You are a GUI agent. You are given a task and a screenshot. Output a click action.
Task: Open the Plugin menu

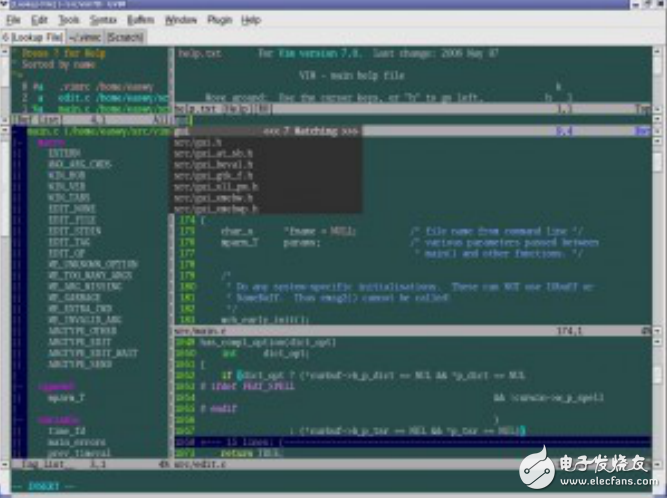point(218,19)
